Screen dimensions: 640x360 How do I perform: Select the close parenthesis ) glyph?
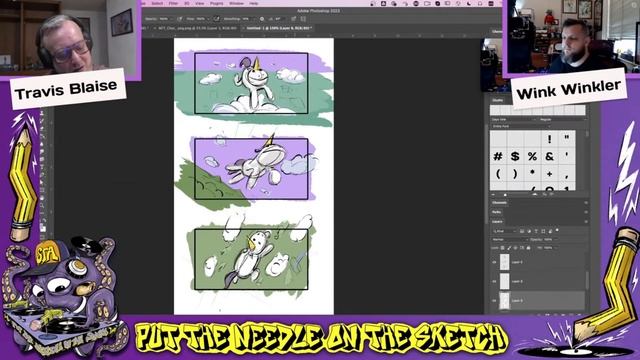515,173
